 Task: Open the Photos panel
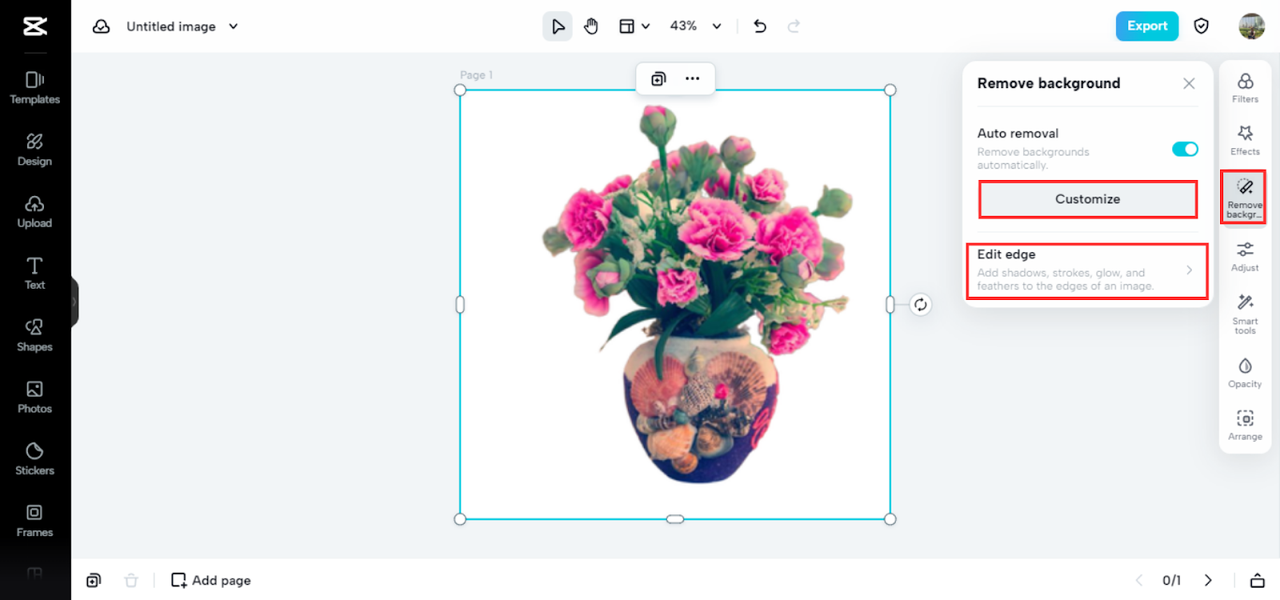[35, 397]
